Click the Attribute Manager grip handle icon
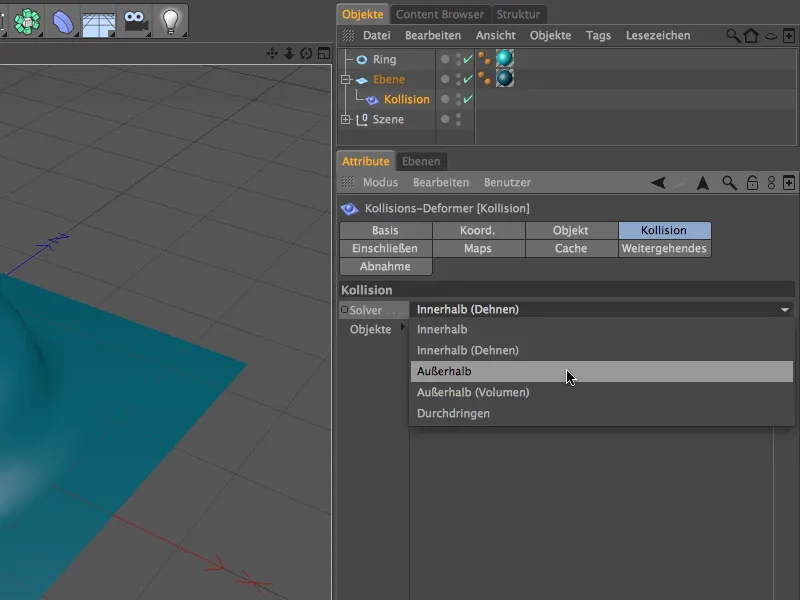Image resolution: width=800 pixels, height=600 pixels. click(348, 182)
